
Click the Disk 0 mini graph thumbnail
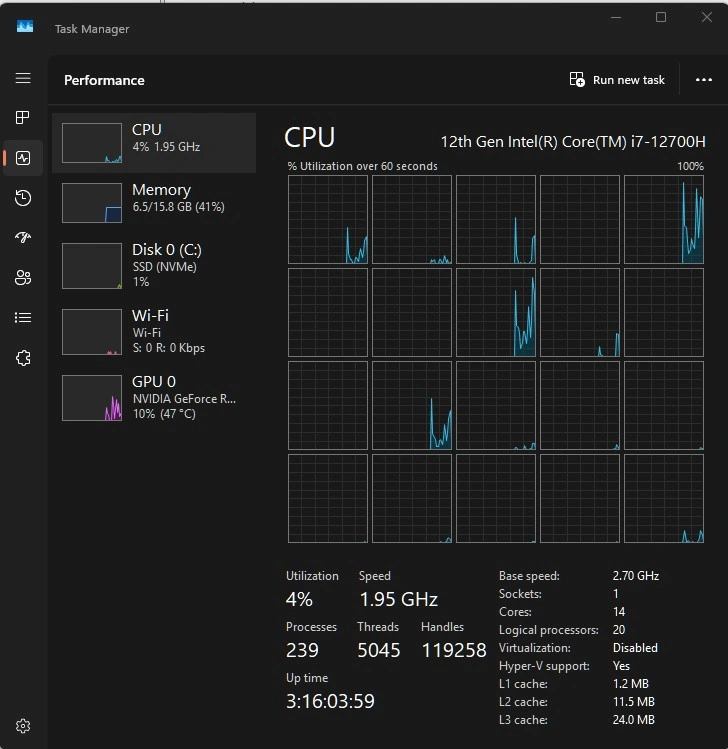(x=92, y=266)
